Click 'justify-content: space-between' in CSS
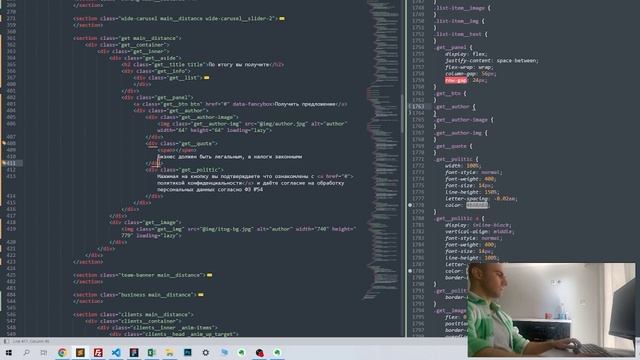This screenshot has width=640, height=360. pyautogui.click(x=491, y=61)
